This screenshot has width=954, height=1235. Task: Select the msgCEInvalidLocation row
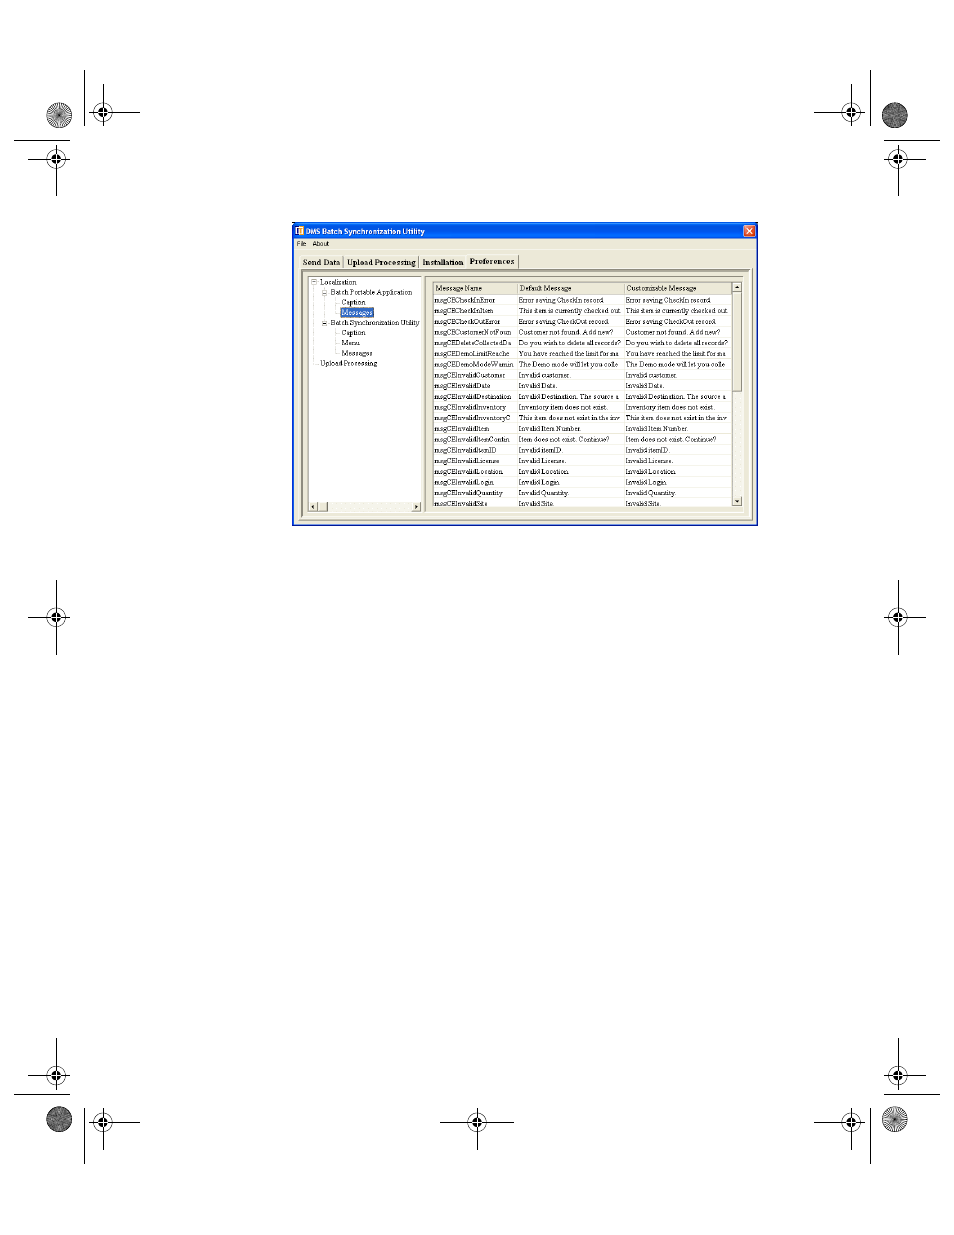pos(582,472)
